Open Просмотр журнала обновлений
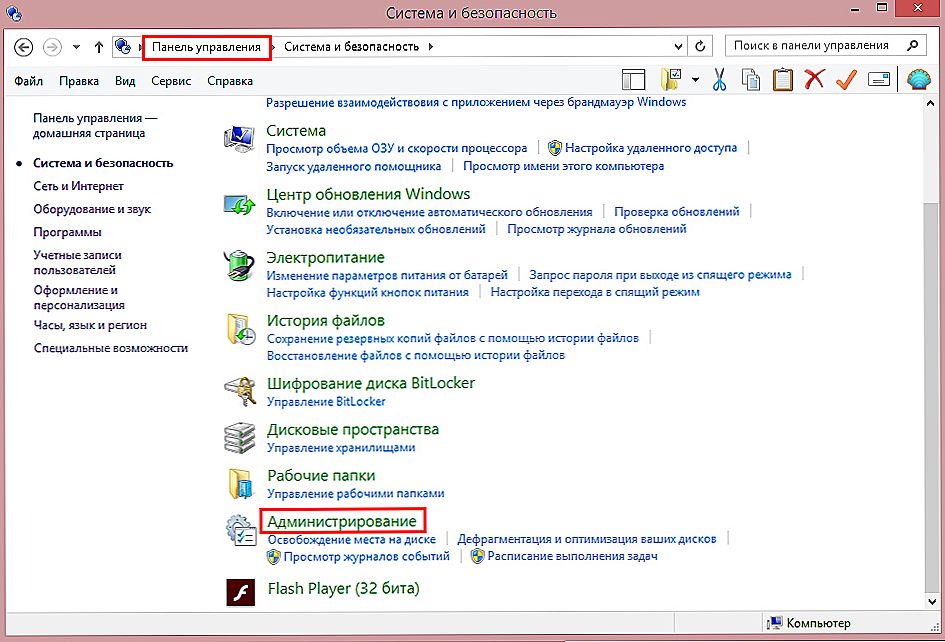The height and width of the screenshot is (642, 945). [597, 229]
